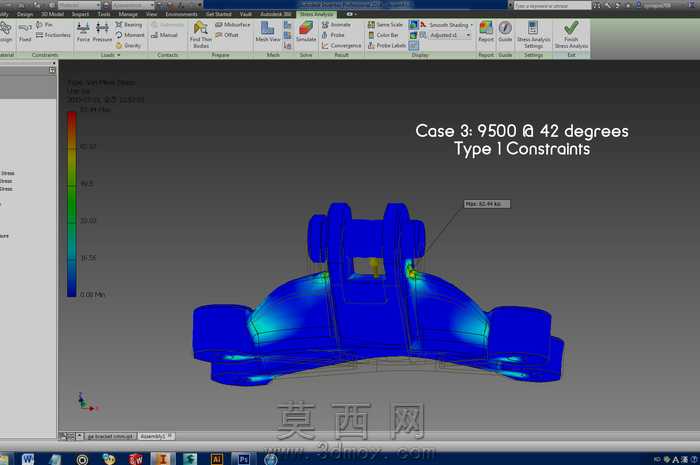Apply a Fixed constraint
Viewport: 700px width, 465px height.
[25, 32]
